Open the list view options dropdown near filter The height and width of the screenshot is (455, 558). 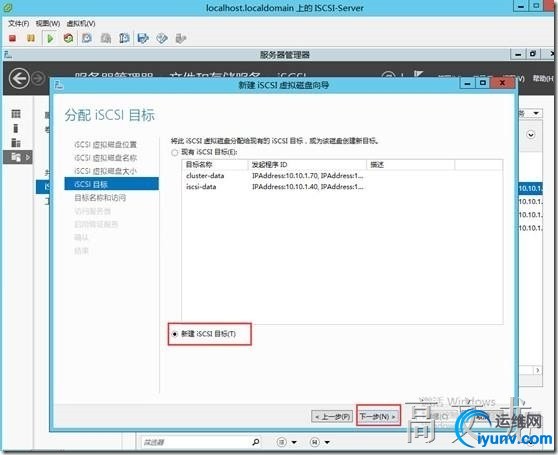coord(286,442)
